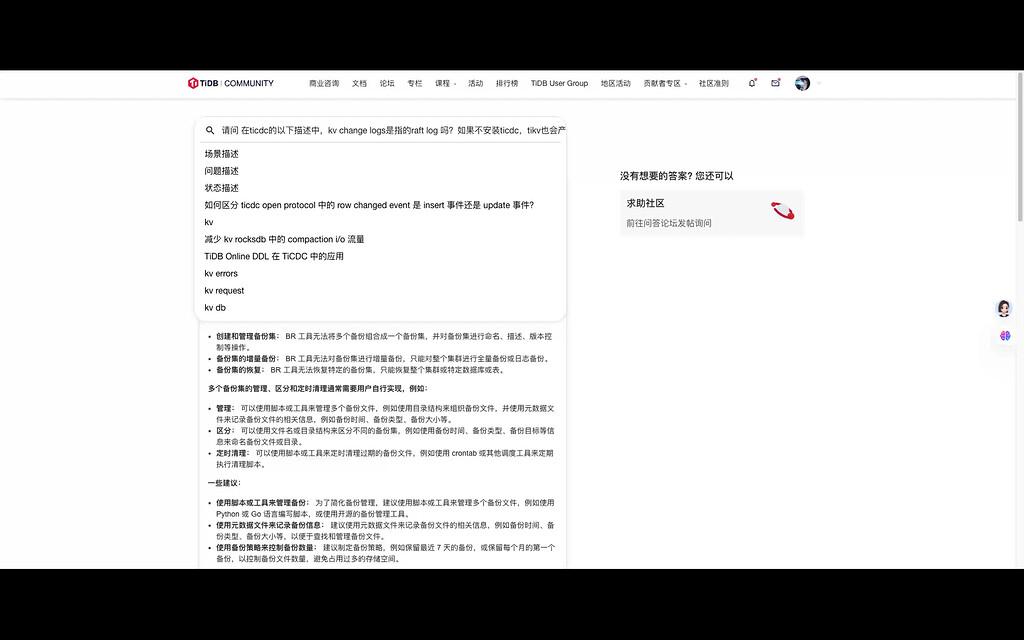
Task: Go to the 排行榜 page
Action: [507, 83]
